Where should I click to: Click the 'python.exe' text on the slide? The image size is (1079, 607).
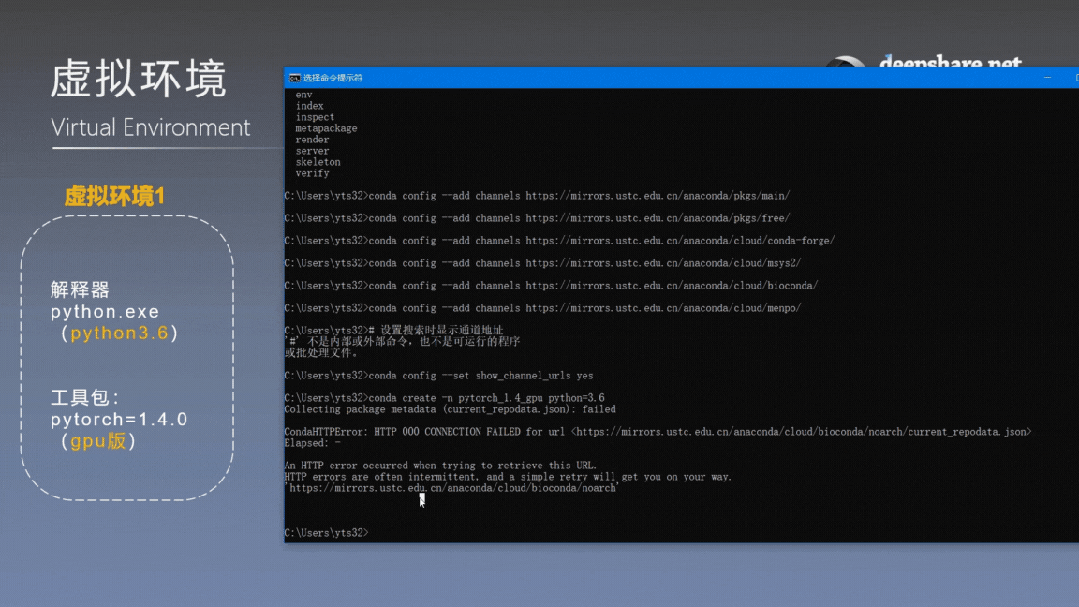click(105, 312)
